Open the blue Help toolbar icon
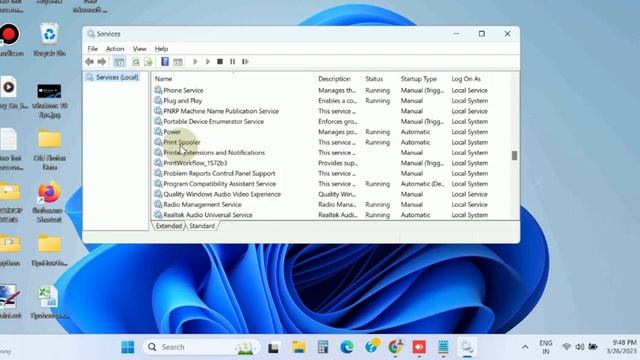Screen dimensions: 640x360 pyautogui.click(x=165, y=62)
